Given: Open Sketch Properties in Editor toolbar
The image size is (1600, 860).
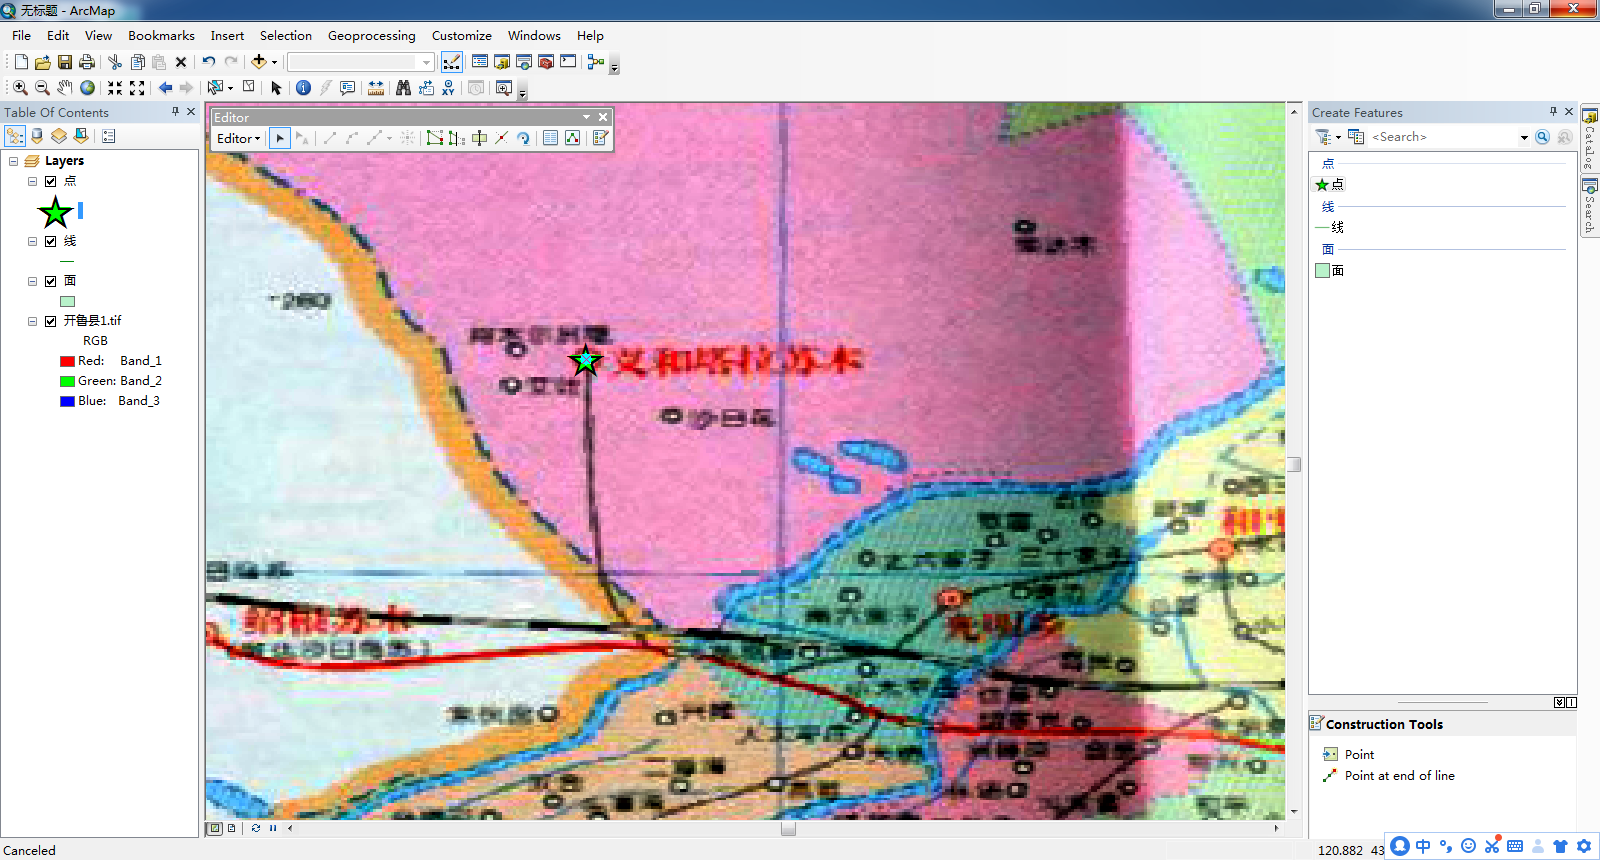Looking at the screenshot, I should [572, 138].
